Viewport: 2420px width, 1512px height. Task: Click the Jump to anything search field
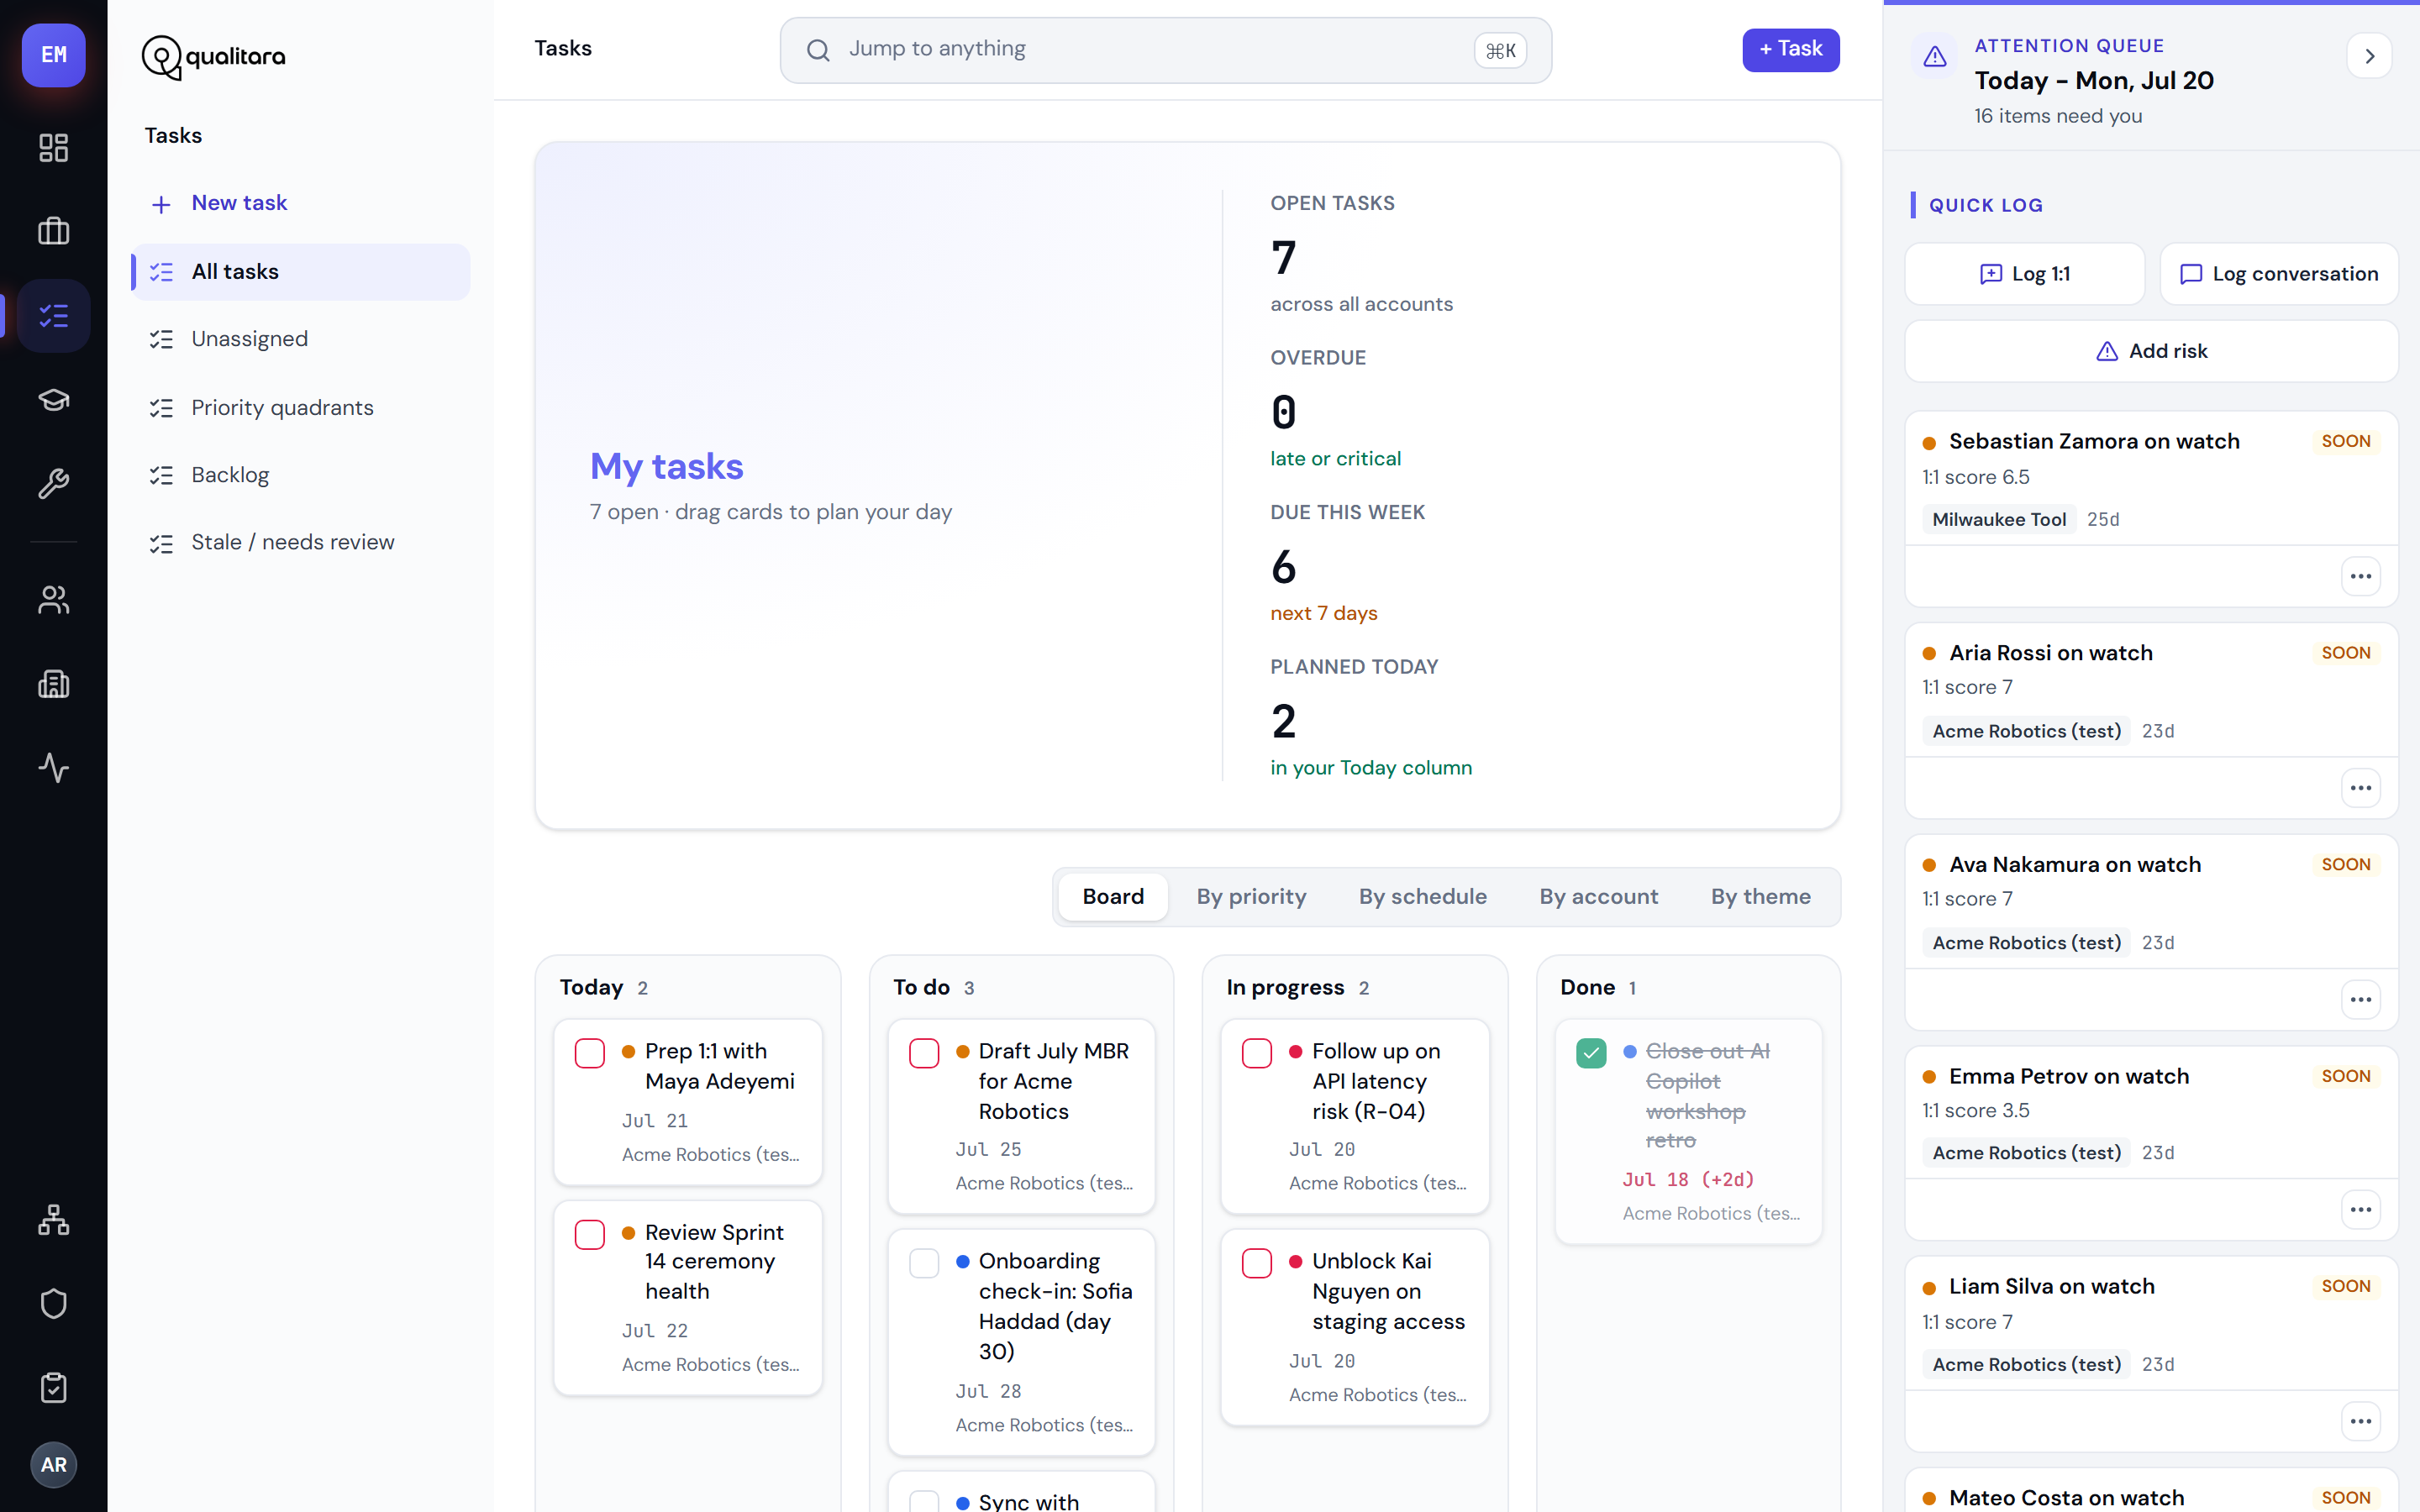1166,50
